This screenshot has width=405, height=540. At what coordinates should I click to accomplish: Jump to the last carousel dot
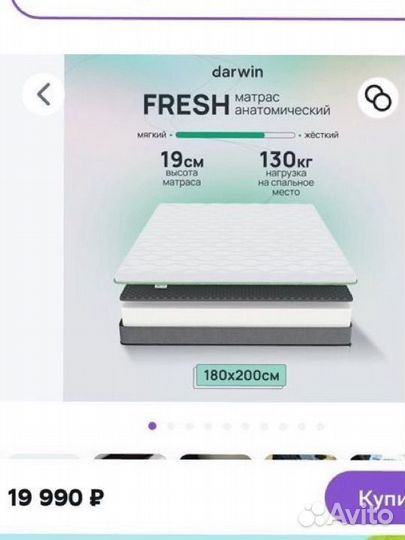(320, 426)
